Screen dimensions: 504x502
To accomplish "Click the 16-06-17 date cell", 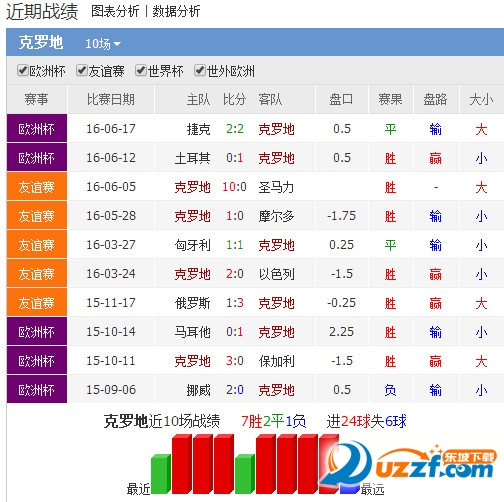I will coord(111,129).
